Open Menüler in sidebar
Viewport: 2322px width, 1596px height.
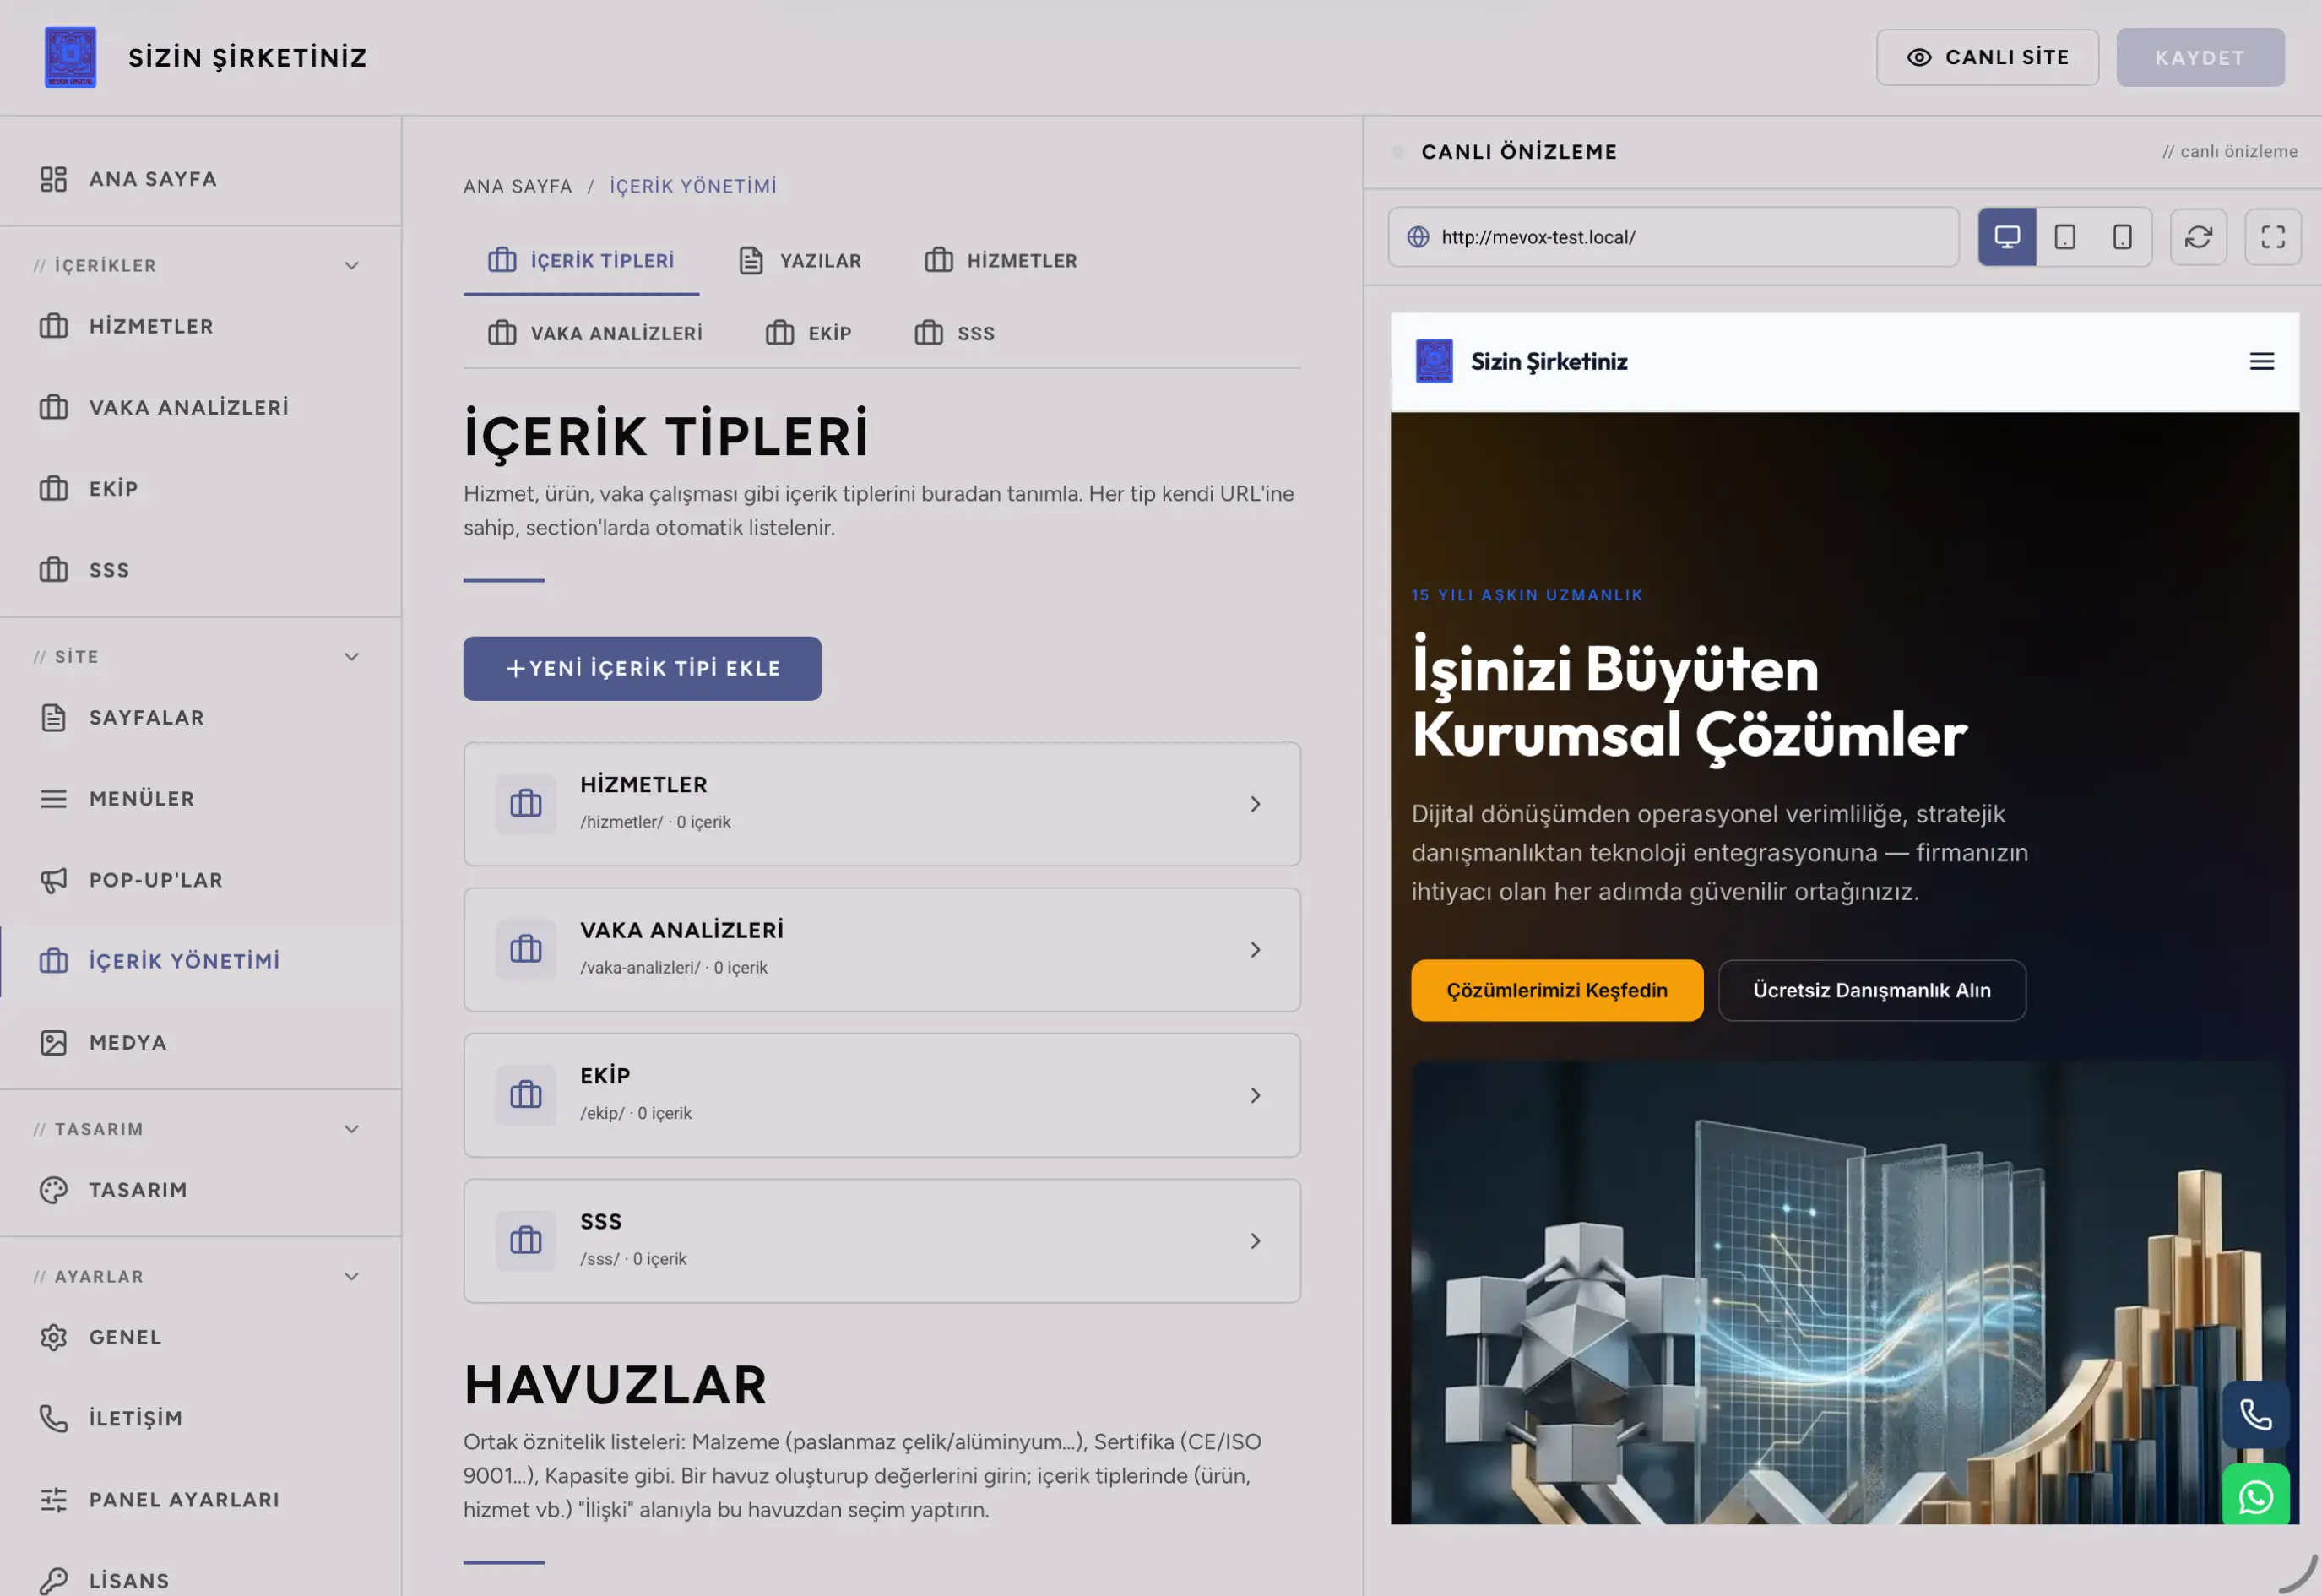pyautogui.click(x=200, y=799)
